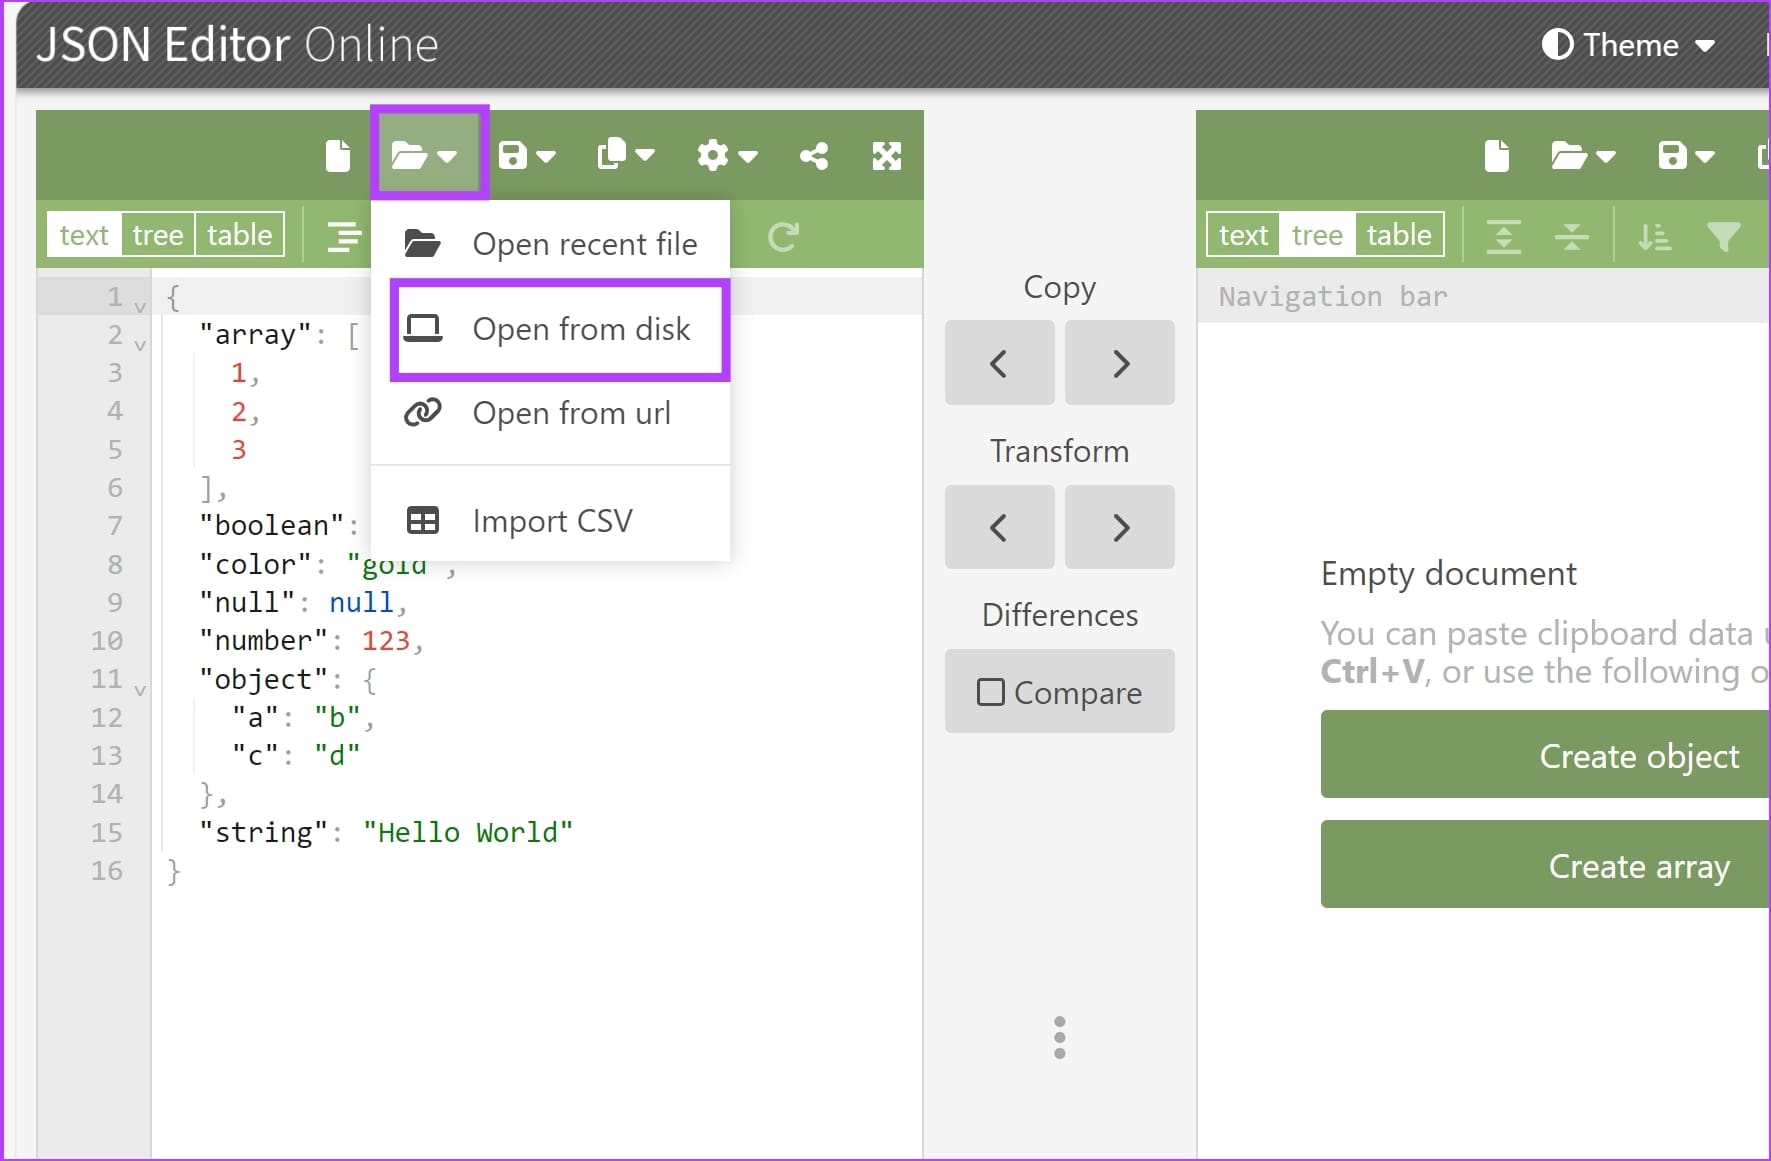Viewport: 1771px width, 1161px height.
Task: Open the filter tool in the right panel
Action: point(1724,236)
